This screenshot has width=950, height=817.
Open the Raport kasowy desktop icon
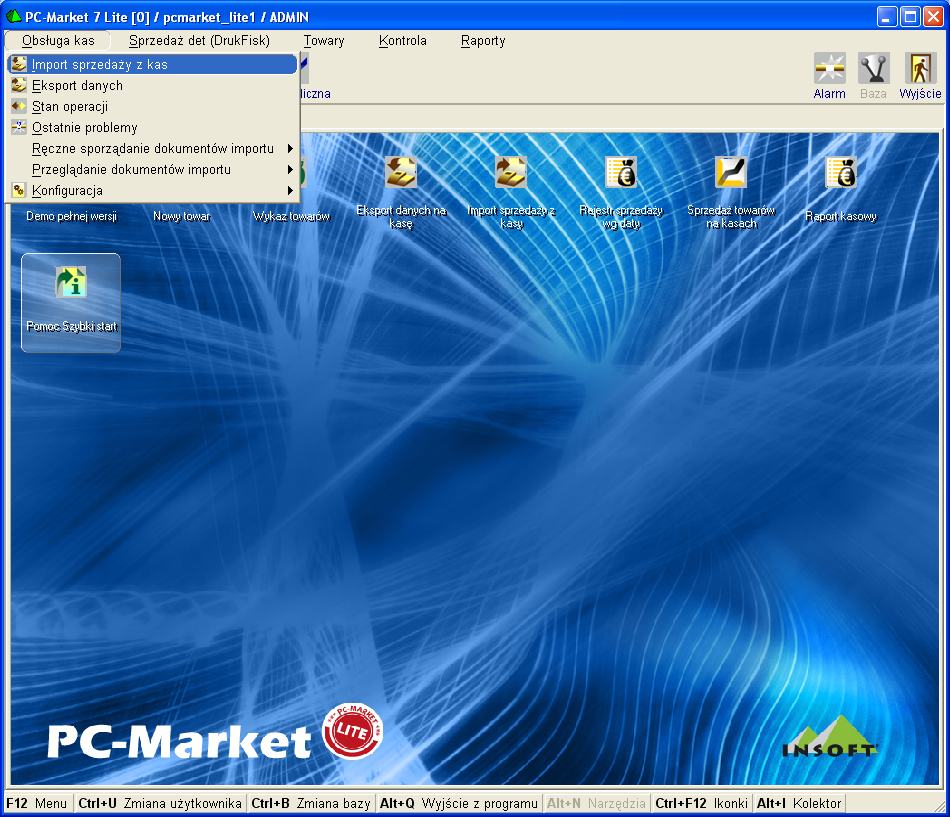pos(841,173)
